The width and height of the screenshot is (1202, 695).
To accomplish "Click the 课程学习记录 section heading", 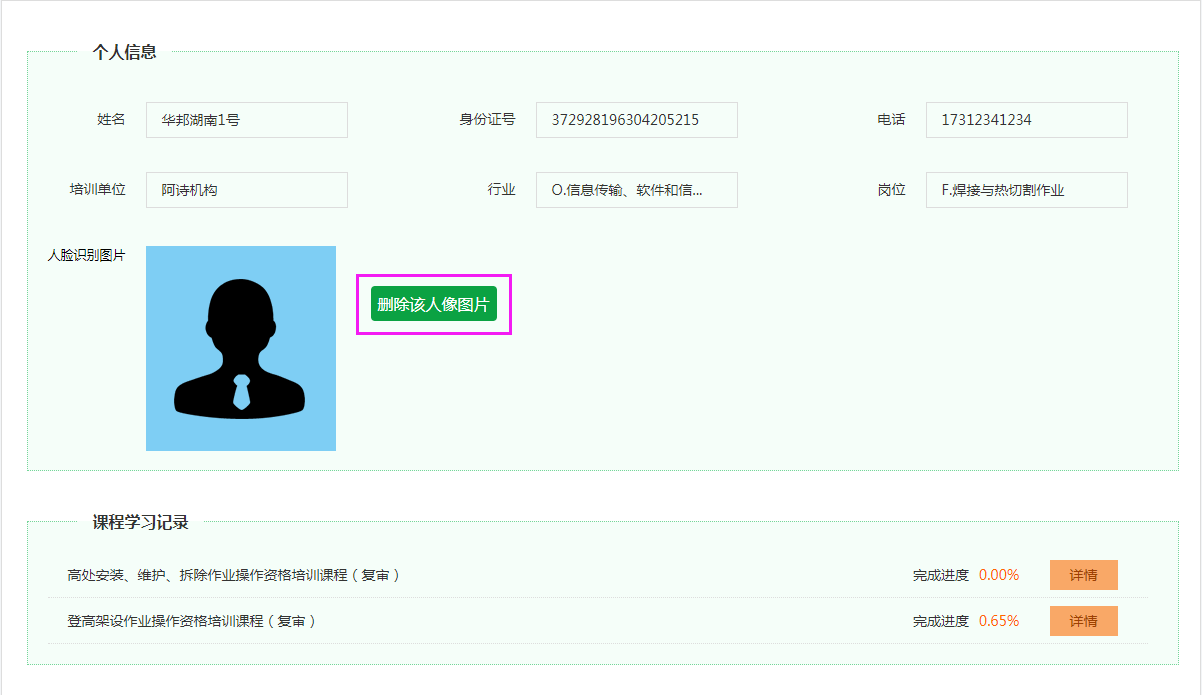I will tap(141, 522).
